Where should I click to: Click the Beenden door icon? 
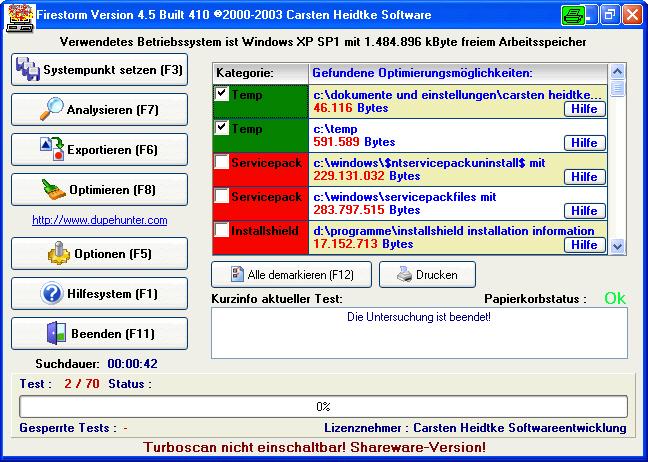click(56, 333)
